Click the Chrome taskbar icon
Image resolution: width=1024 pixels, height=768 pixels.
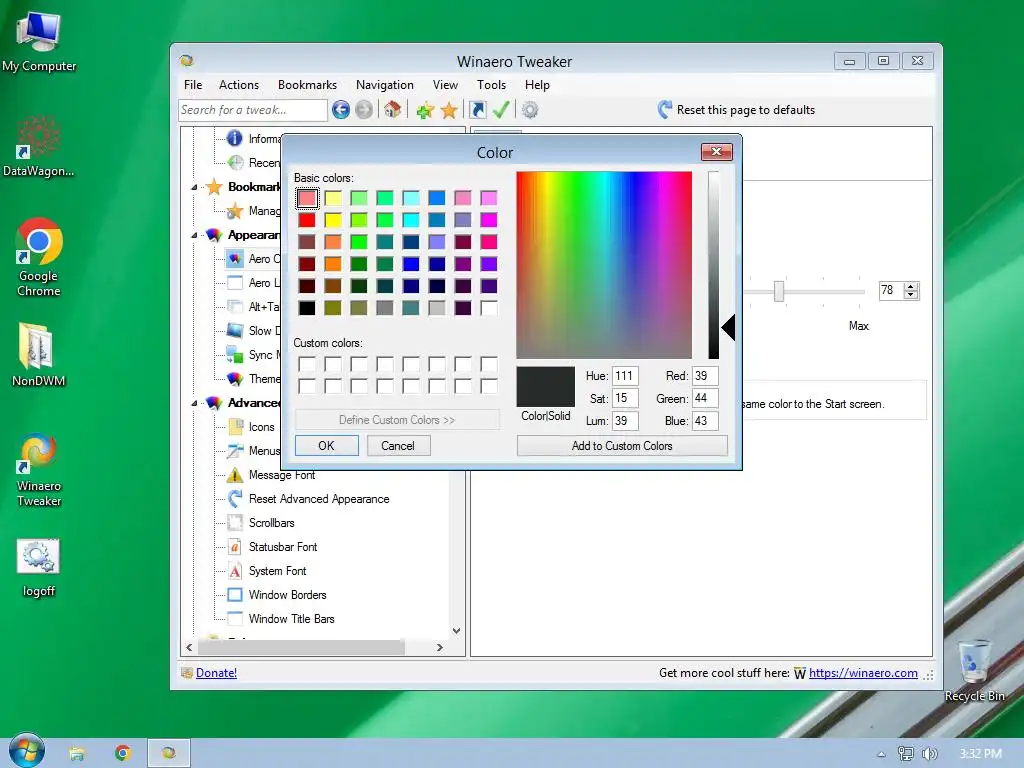(x=122, y=753)
